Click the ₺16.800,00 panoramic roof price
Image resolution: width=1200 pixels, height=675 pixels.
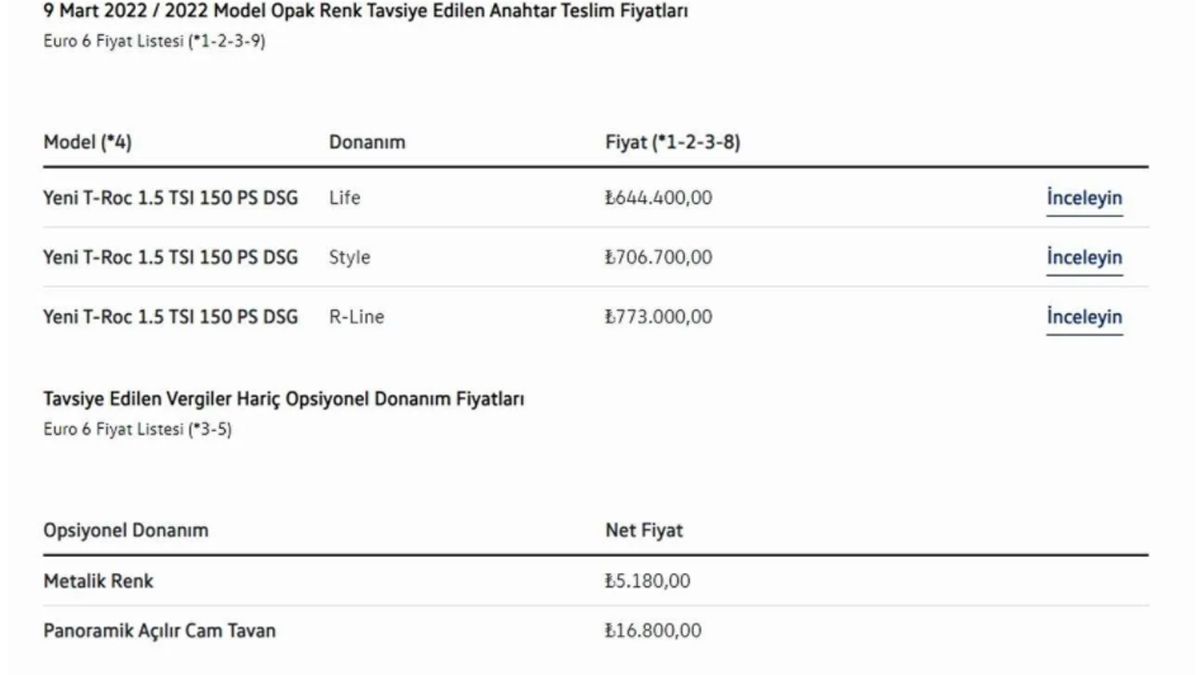[653, 632]
